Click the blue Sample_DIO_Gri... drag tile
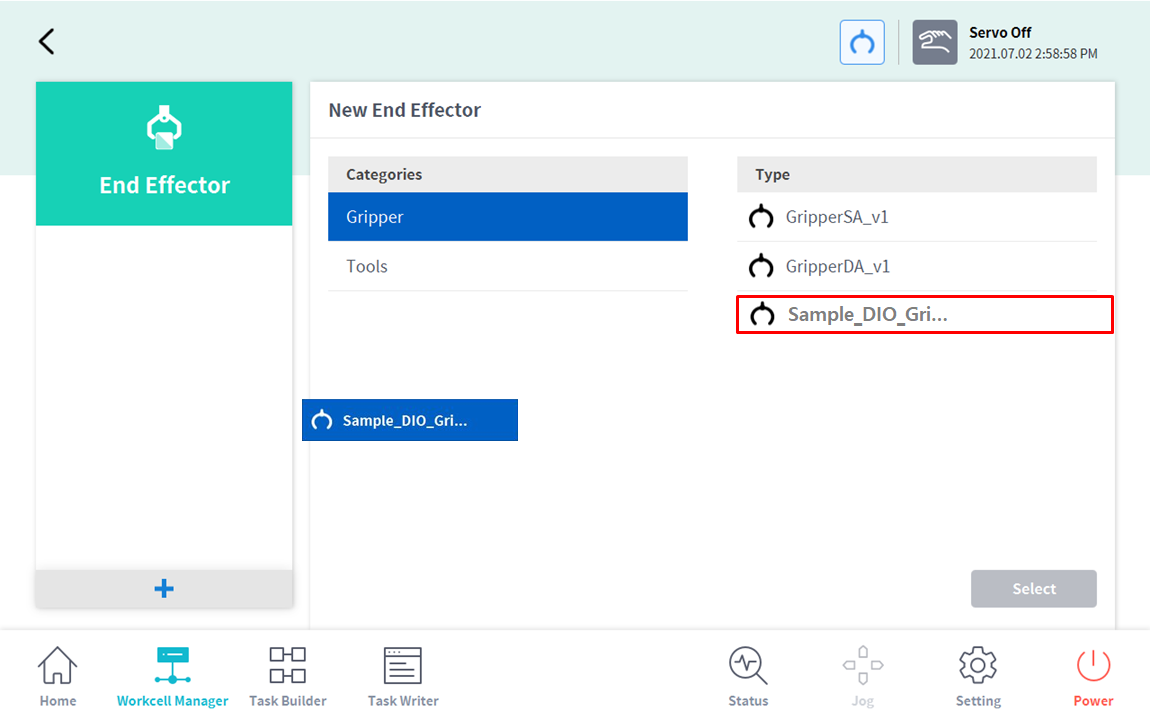 (409, 420)
